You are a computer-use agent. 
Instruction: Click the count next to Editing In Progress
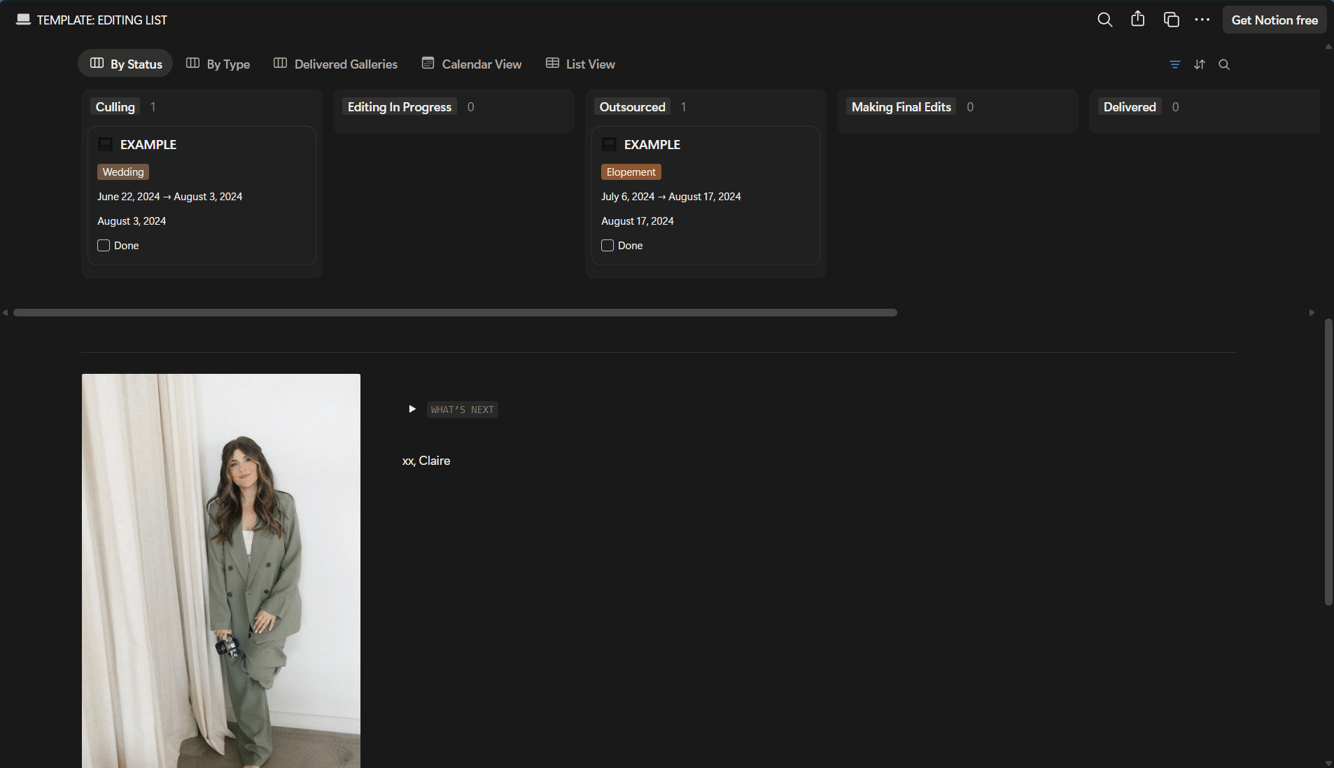(x=471, y=107)
